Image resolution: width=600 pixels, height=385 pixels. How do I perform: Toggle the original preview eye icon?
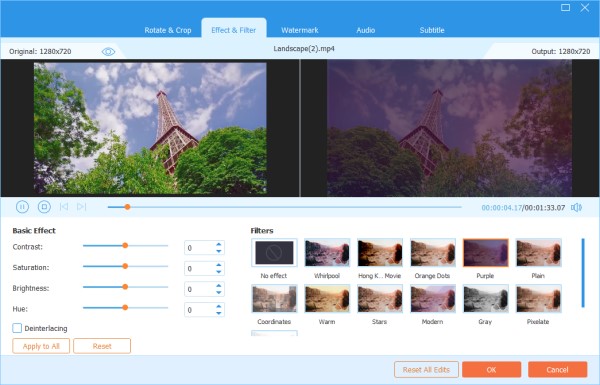108,52
